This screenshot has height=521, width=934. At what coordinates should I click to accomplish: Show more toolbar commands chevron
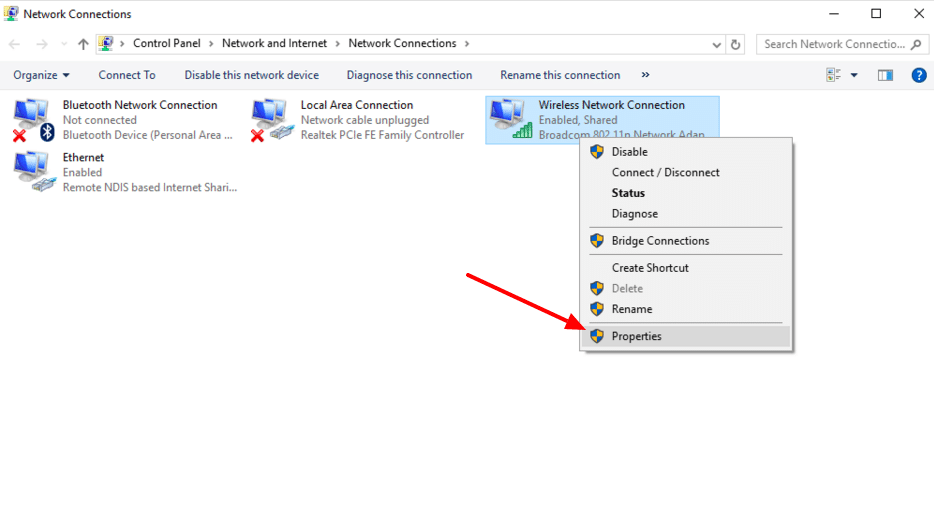645,75
